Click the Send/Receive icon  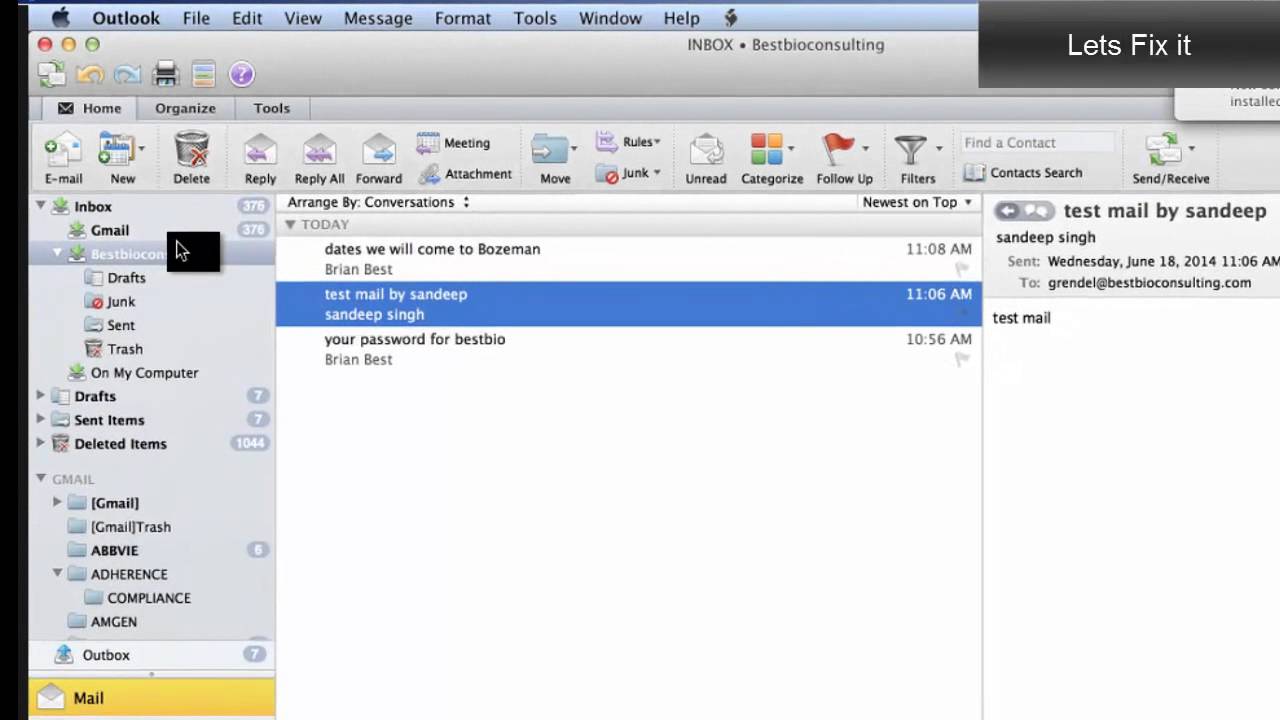tap(1164, 150)
